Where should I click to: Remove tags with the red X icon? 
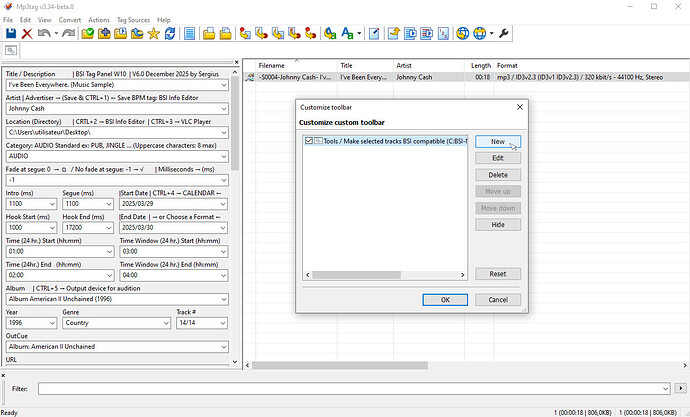pyautogui.click(x=27, y=33)
